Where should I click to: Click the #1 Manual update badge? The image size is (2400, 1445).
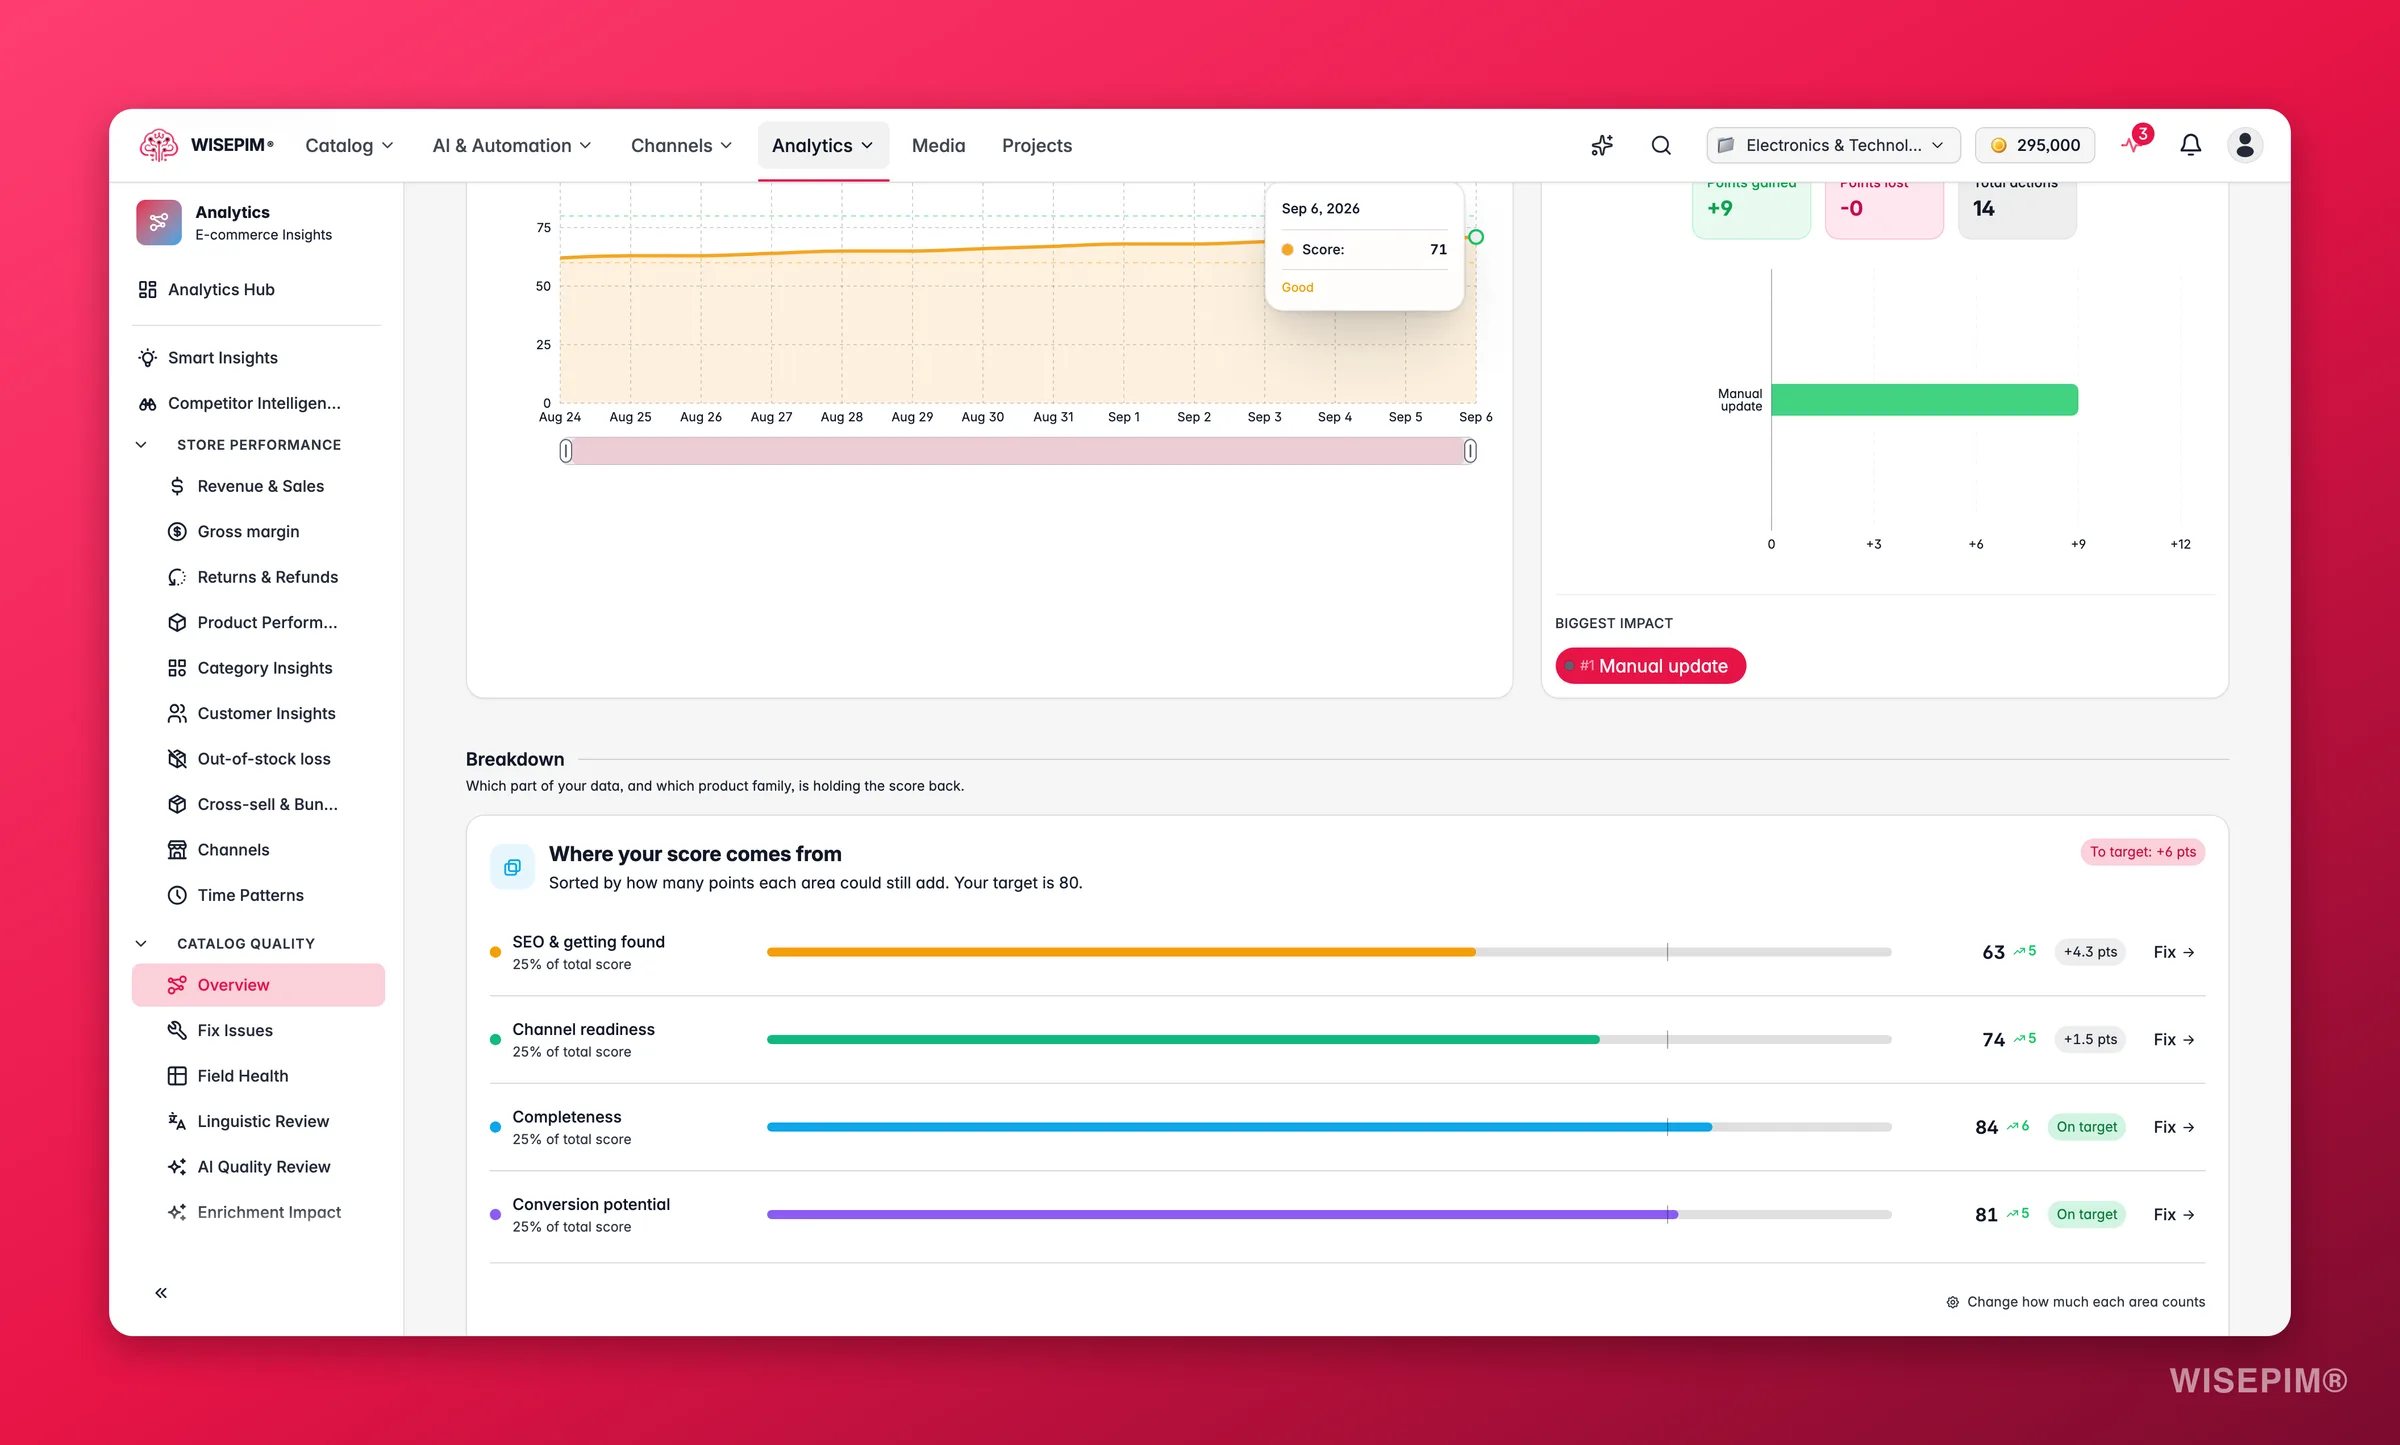pyautogui.click(x=1650, y=666)
